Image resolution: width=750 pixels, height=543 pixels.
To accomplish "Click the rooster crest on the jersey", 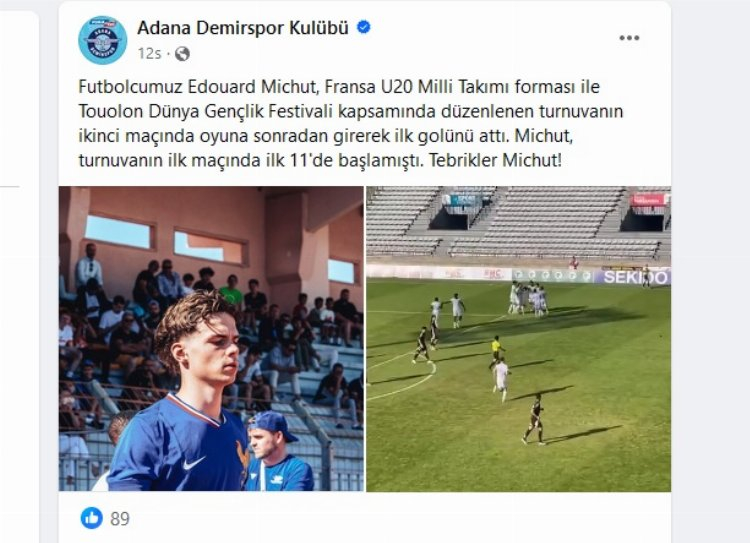I will click(x=243, y=458).
